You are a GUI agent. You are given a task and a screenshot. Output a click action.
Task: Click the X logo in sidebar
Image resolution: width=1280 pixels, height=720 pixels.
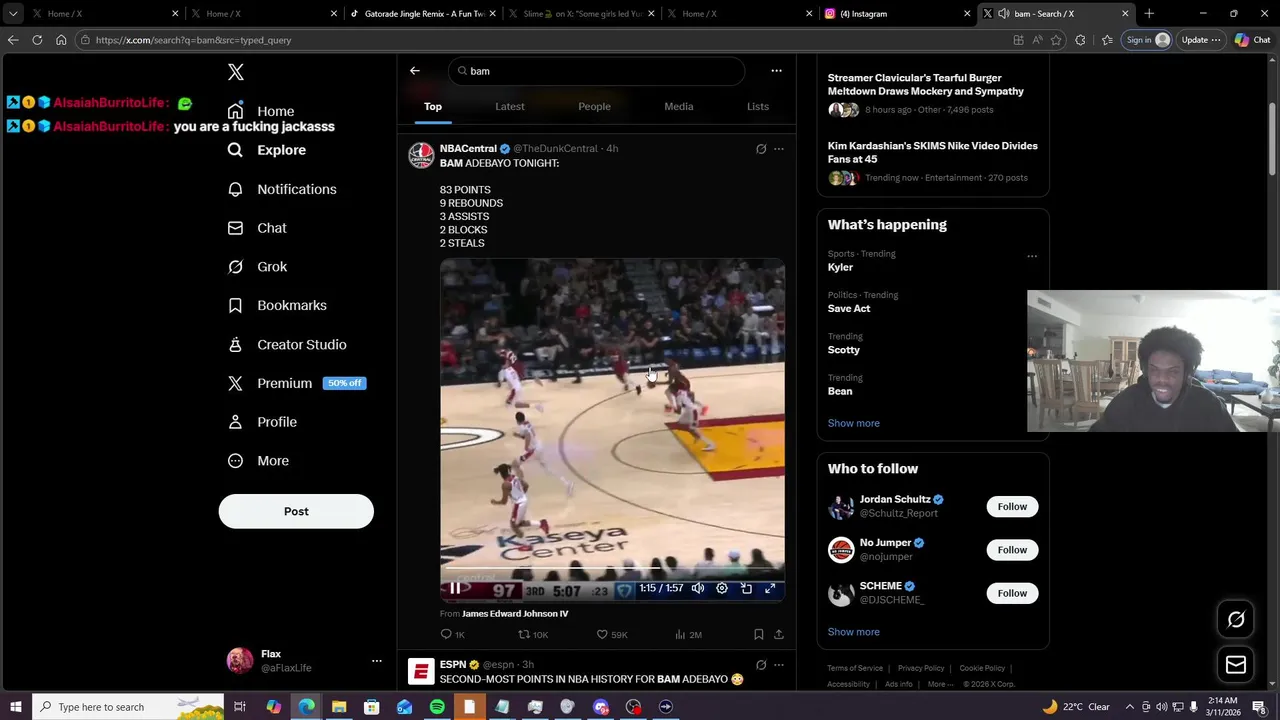(236, 72)
